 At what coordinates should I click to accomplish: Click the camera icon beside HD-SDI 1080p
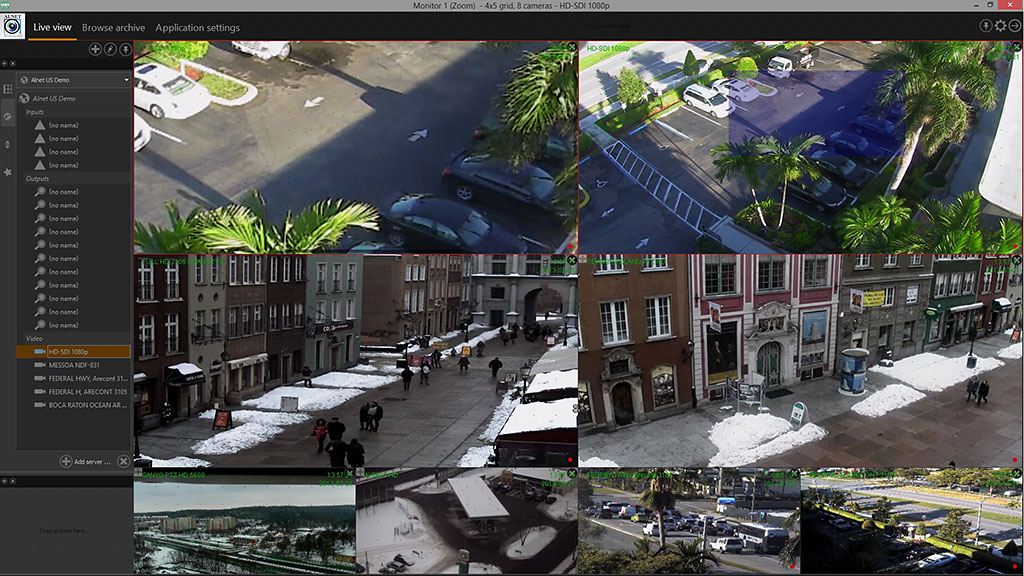40,352
